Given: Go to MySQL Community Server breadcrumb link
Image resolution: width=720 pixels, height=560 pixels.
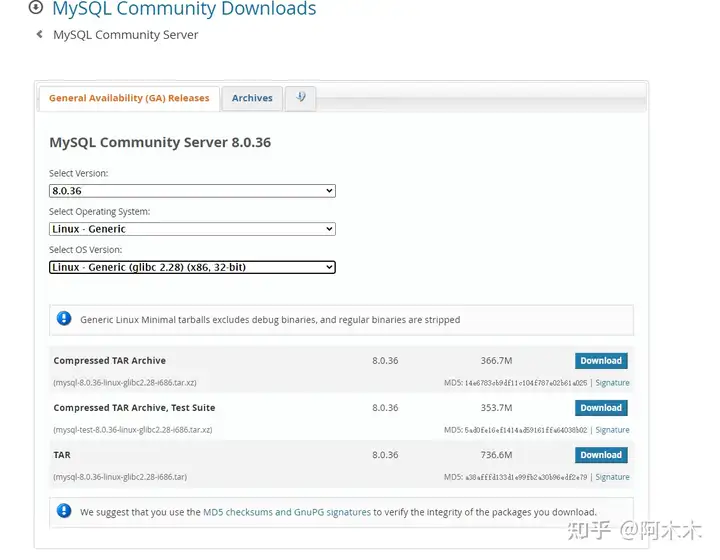Looking at the screenshot, I should tap(125, 35).
